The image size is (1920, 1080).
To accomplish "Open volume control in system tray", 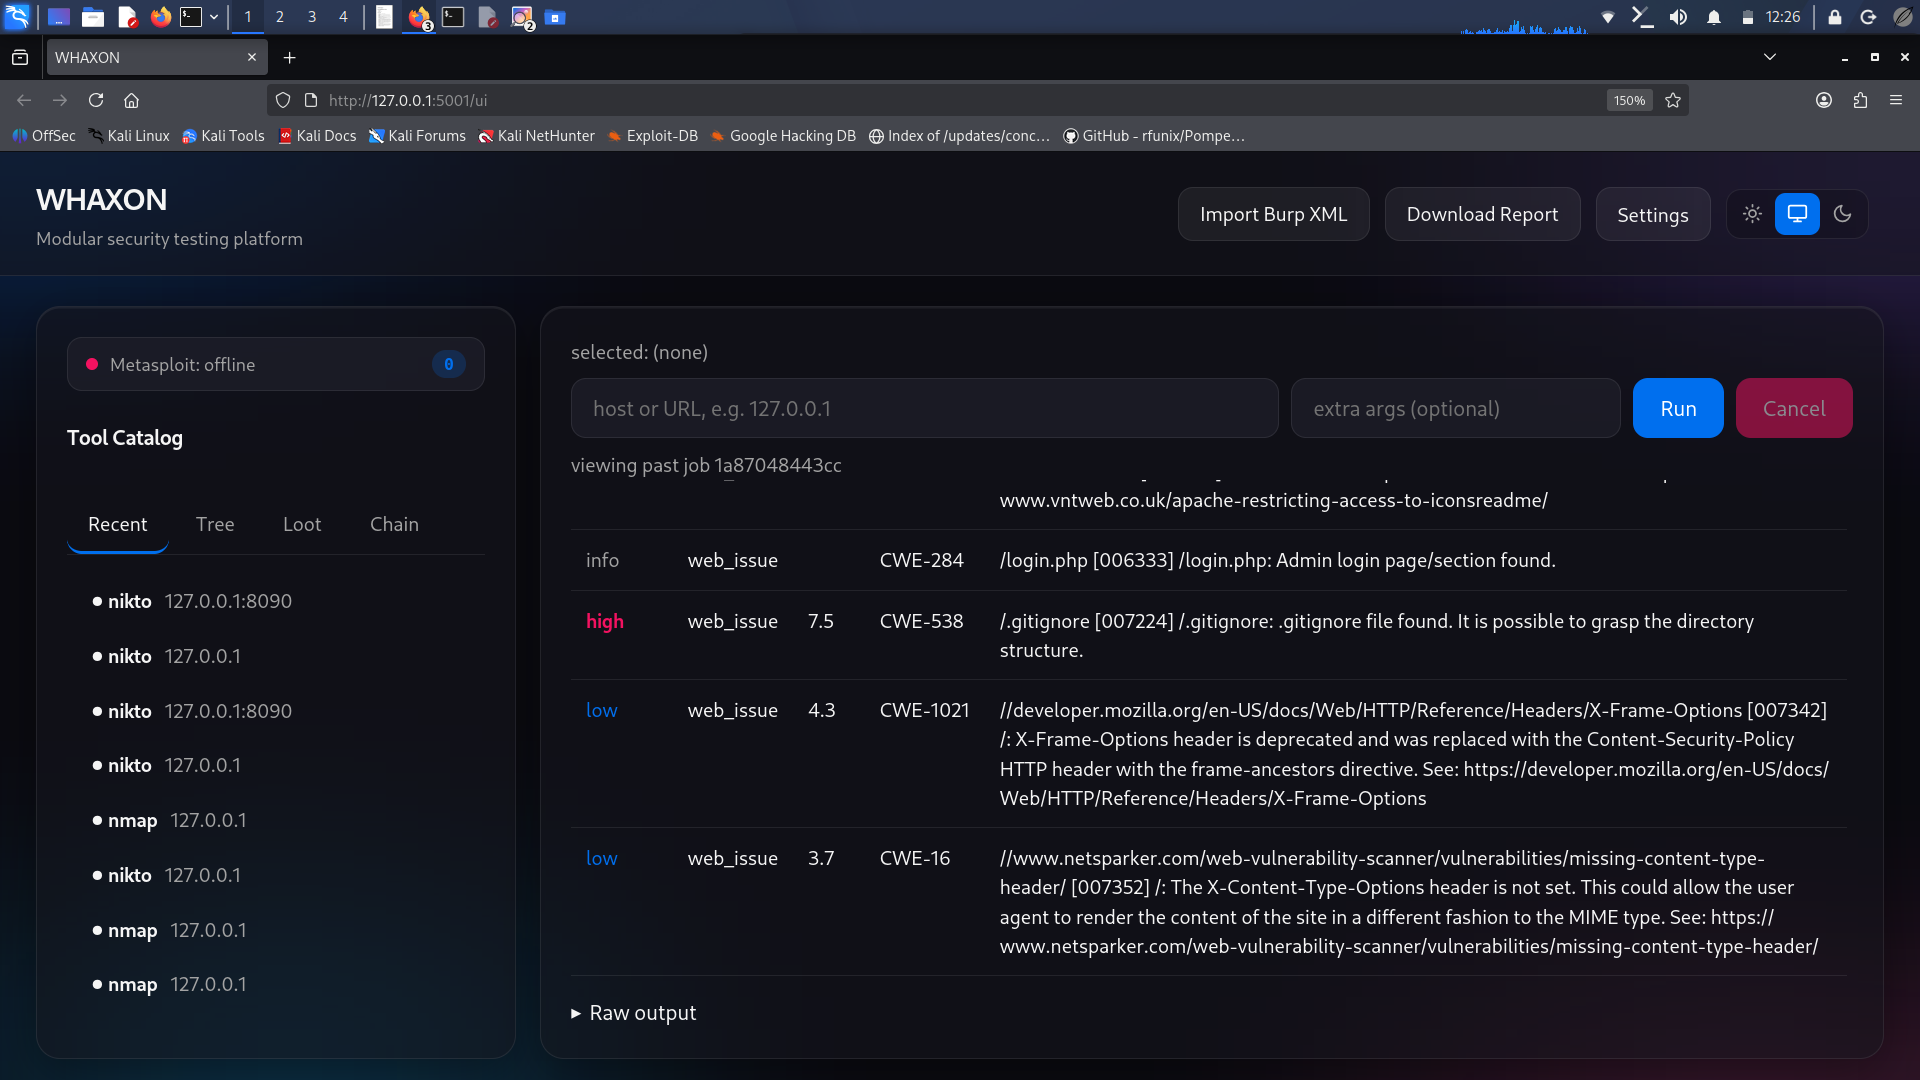I will pos(1678,17).
